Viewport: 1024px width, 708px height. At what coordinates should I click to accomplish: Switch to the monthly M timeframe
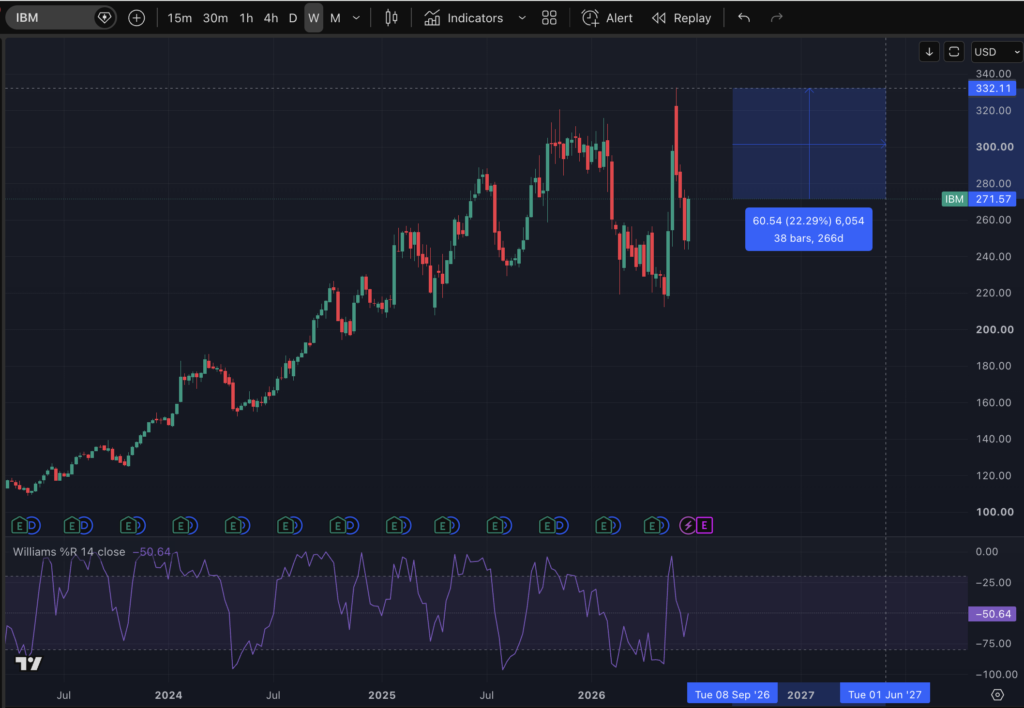335,18
